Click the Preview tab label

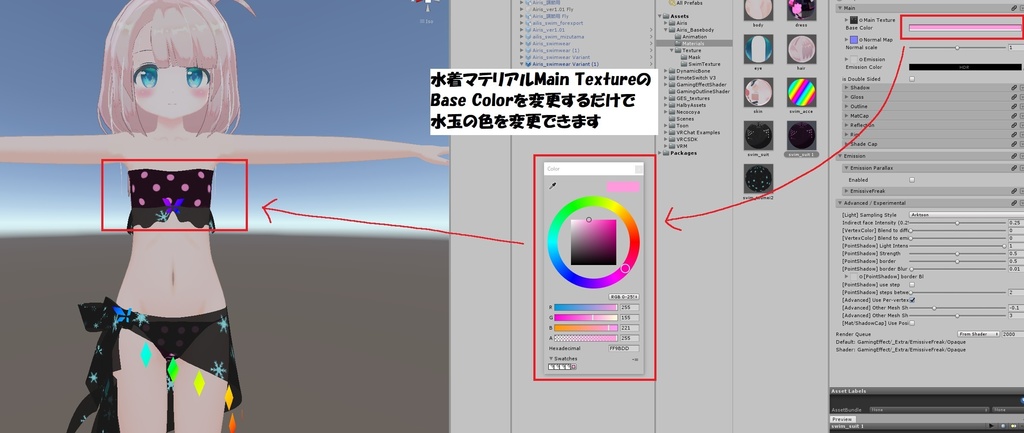pyautogui.click(x=841, y=419)
